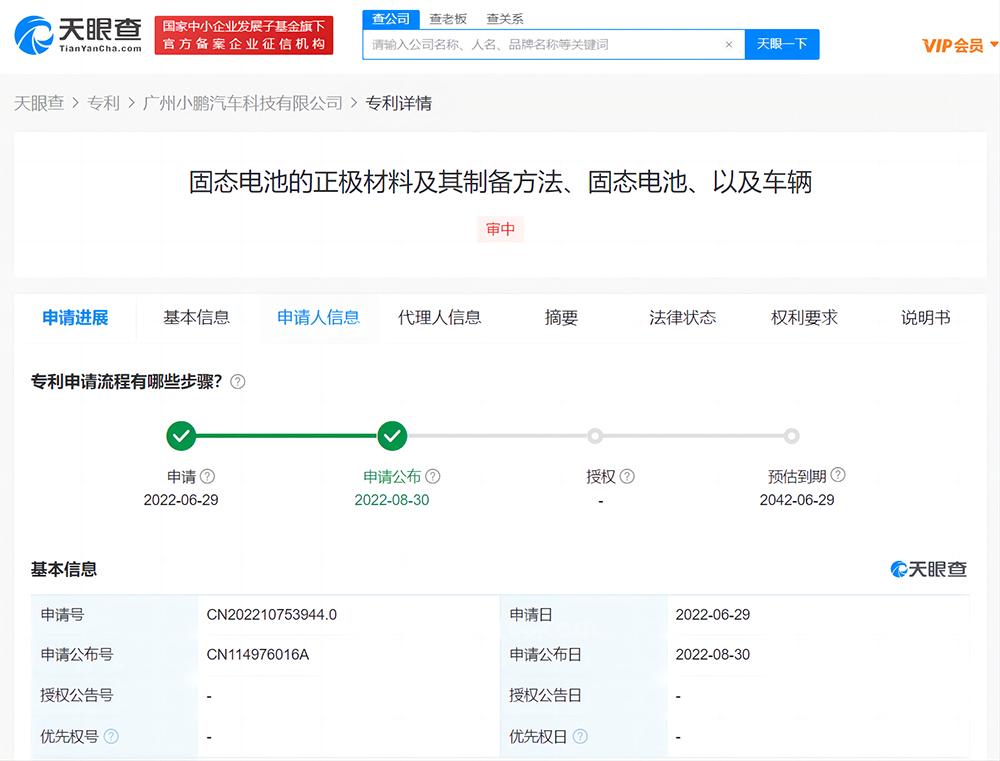
Task: Click the clear X icon in search box
Action: (729, 45)
